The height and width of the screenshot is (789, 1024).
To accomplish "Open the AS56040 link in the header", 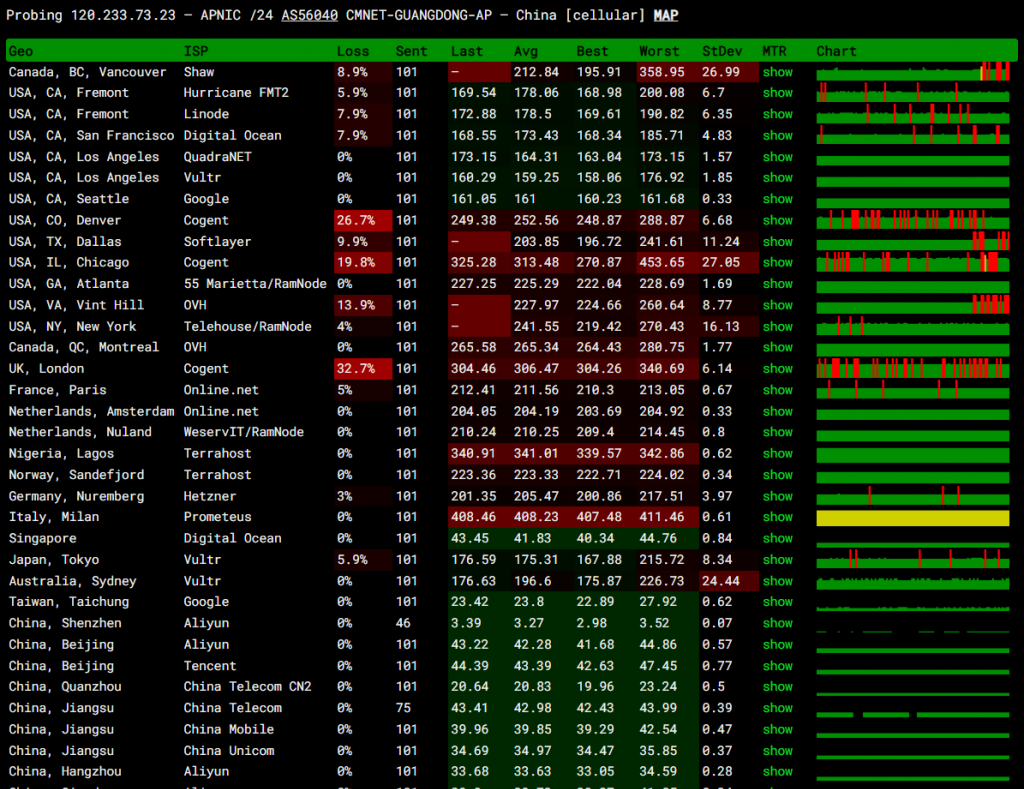I will coord(310,15).
